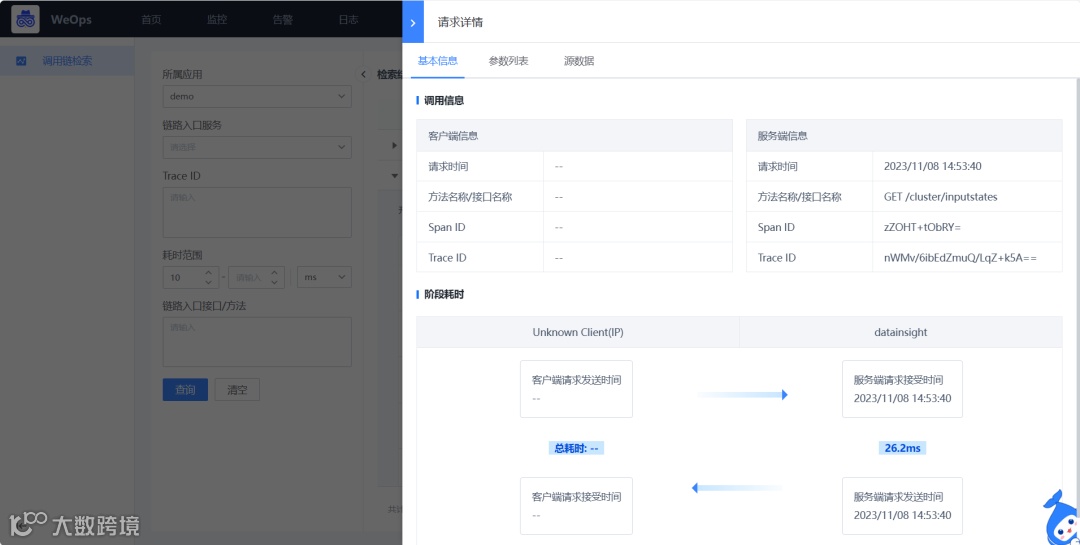
Task: Click the GET /cluster/inputstates value
Action: click(x=940, y=196)
